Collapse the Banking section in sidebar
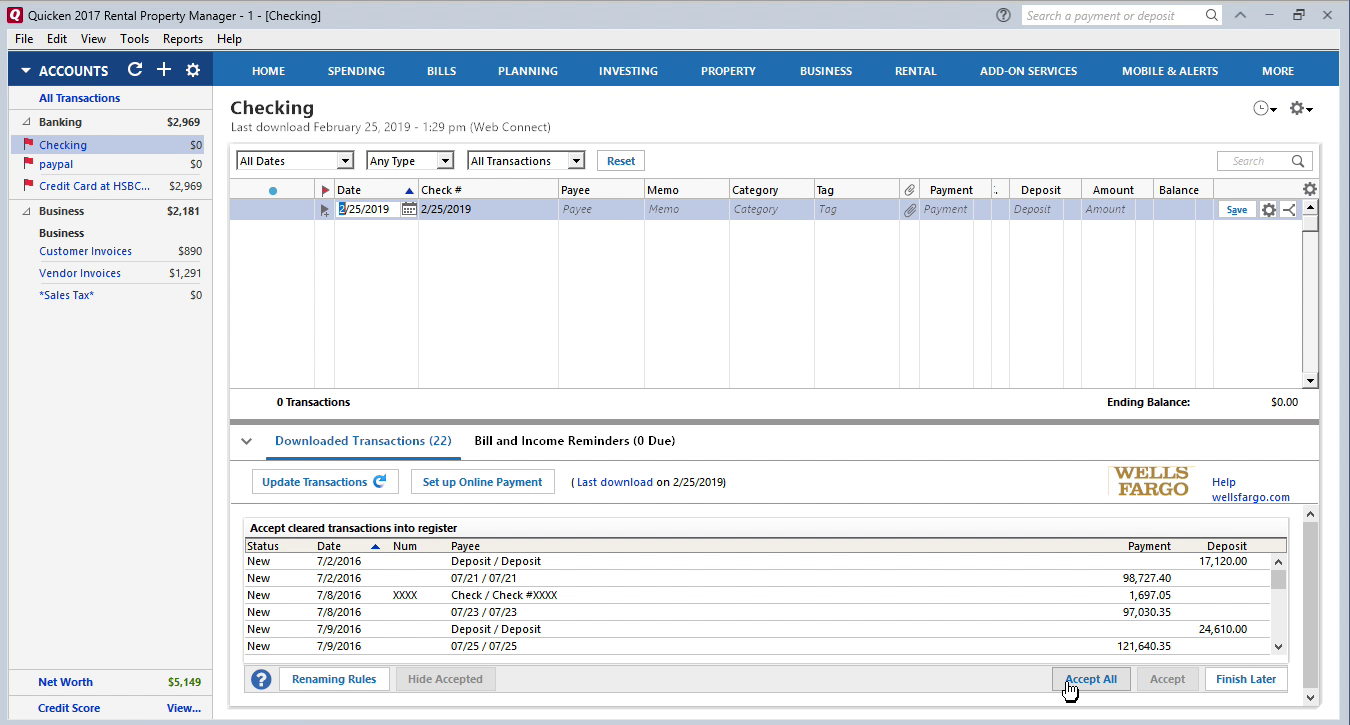 coord(26,122)
